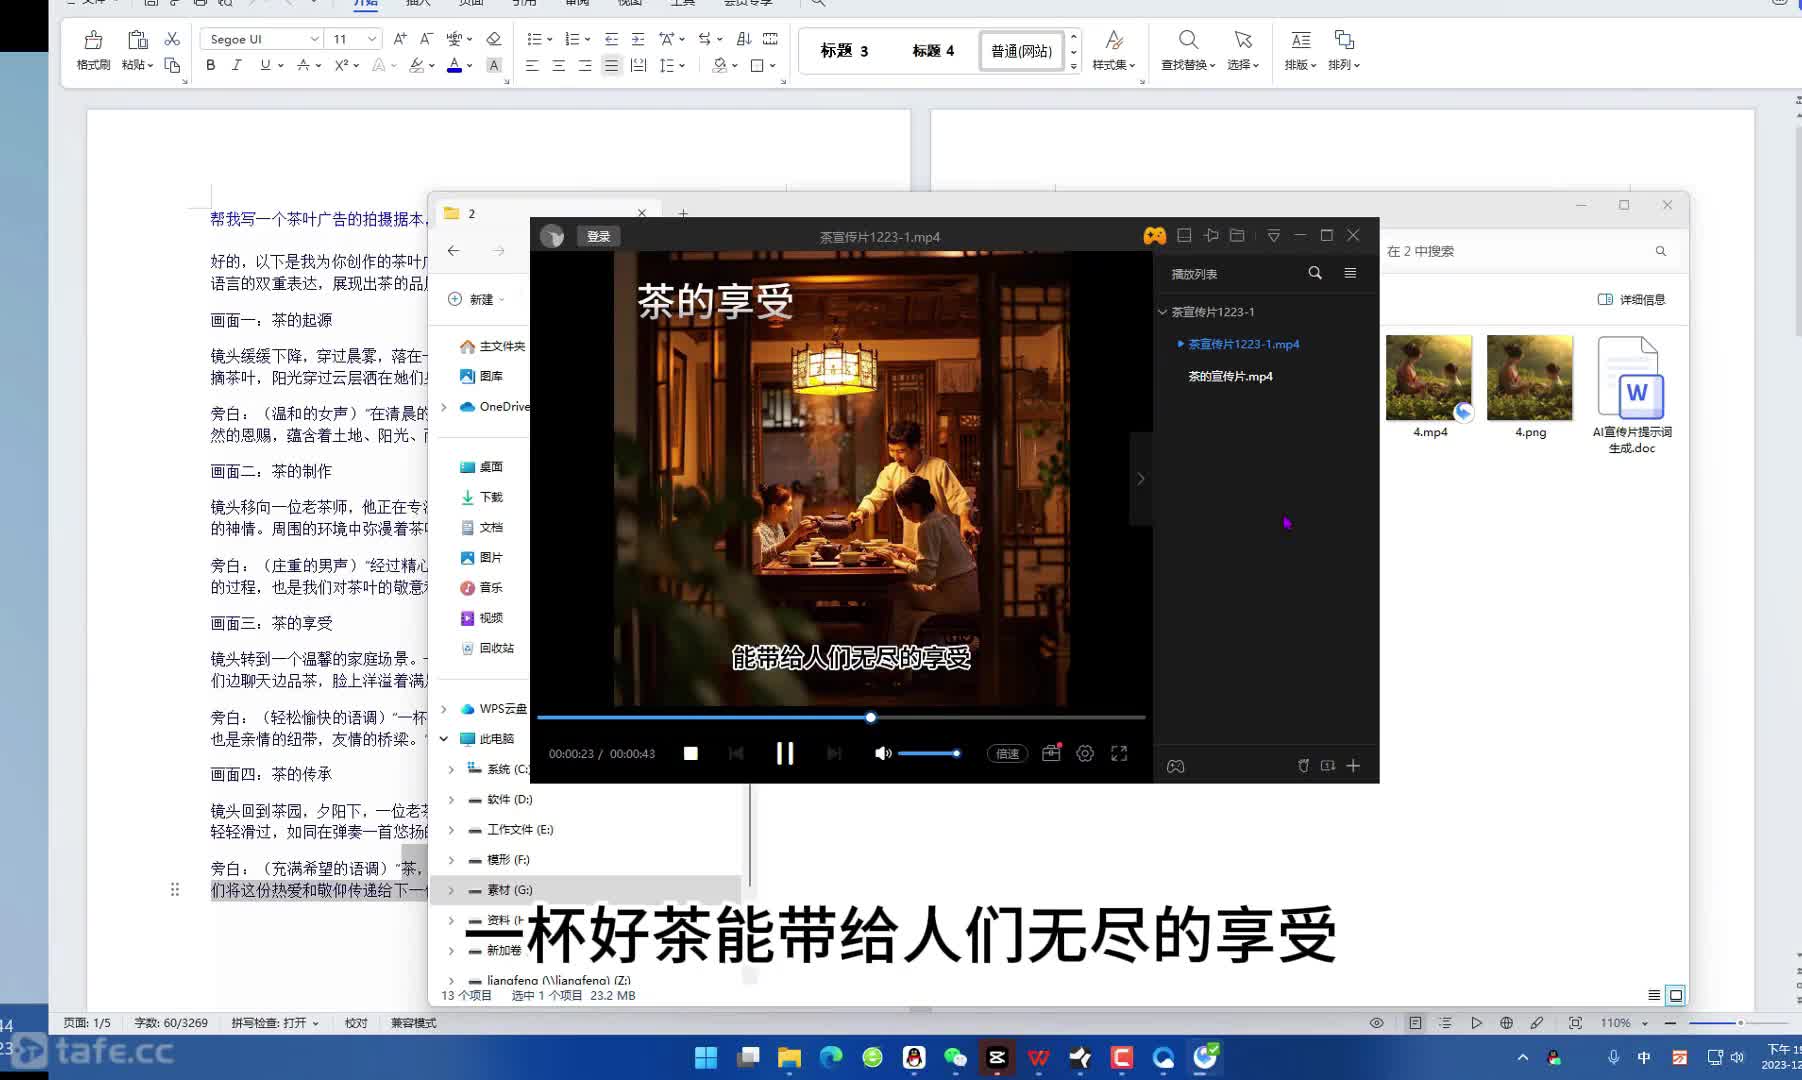Select the 普通(网站) style in the gallery
Screen dimensions: 1802x1080
(x=1021, y=51)
